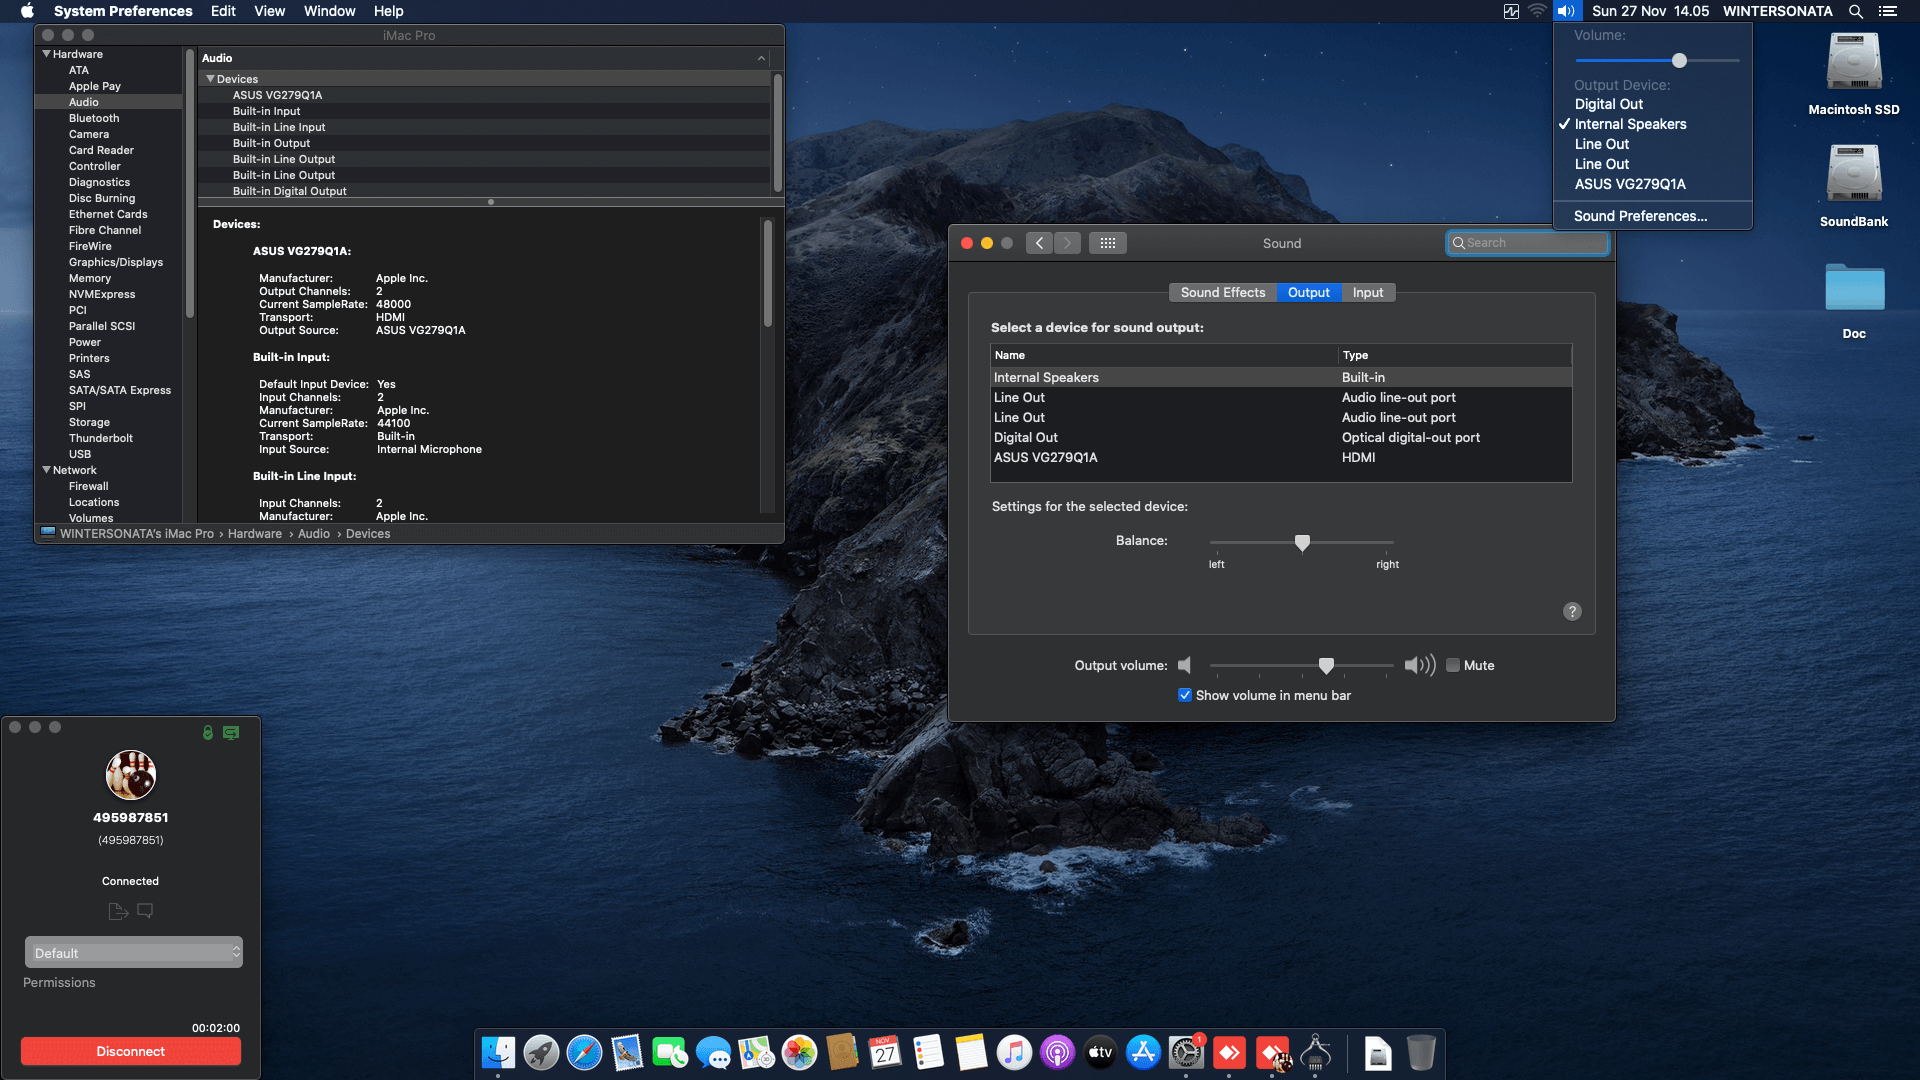The width and height of the screenshot is (1920, 1080).
Task: Toggle the Mute checkbox
Action: 1453,666
